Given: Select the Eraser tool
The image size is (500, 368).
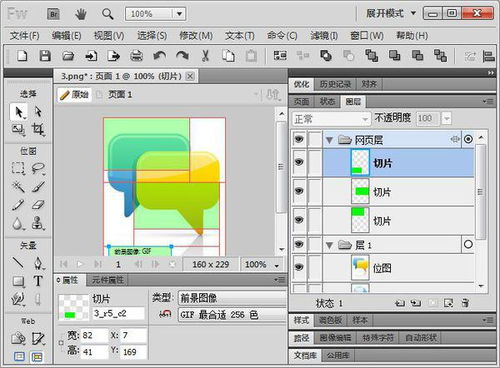Looking at the screenshot, I should [x=38, y=204].
